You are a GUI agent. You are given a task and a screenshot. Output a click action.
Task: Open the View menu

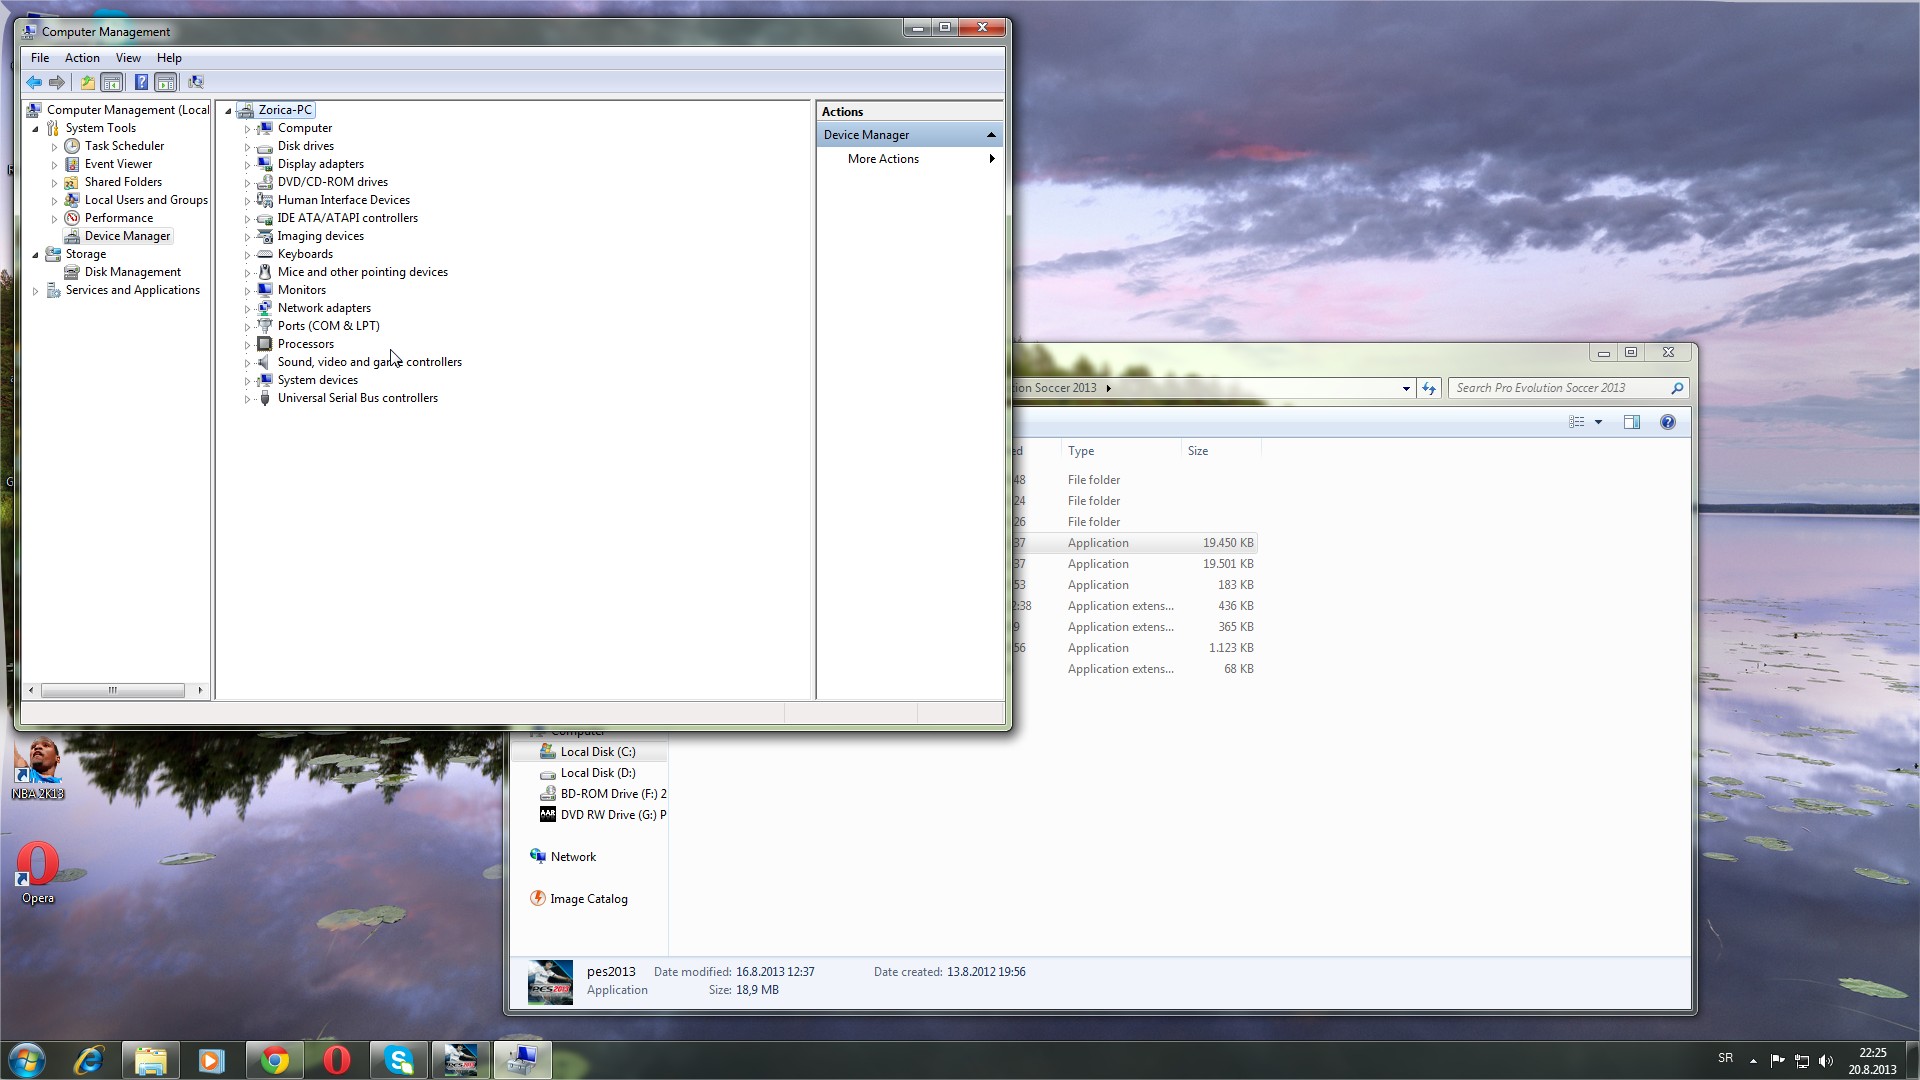[128, 58]
